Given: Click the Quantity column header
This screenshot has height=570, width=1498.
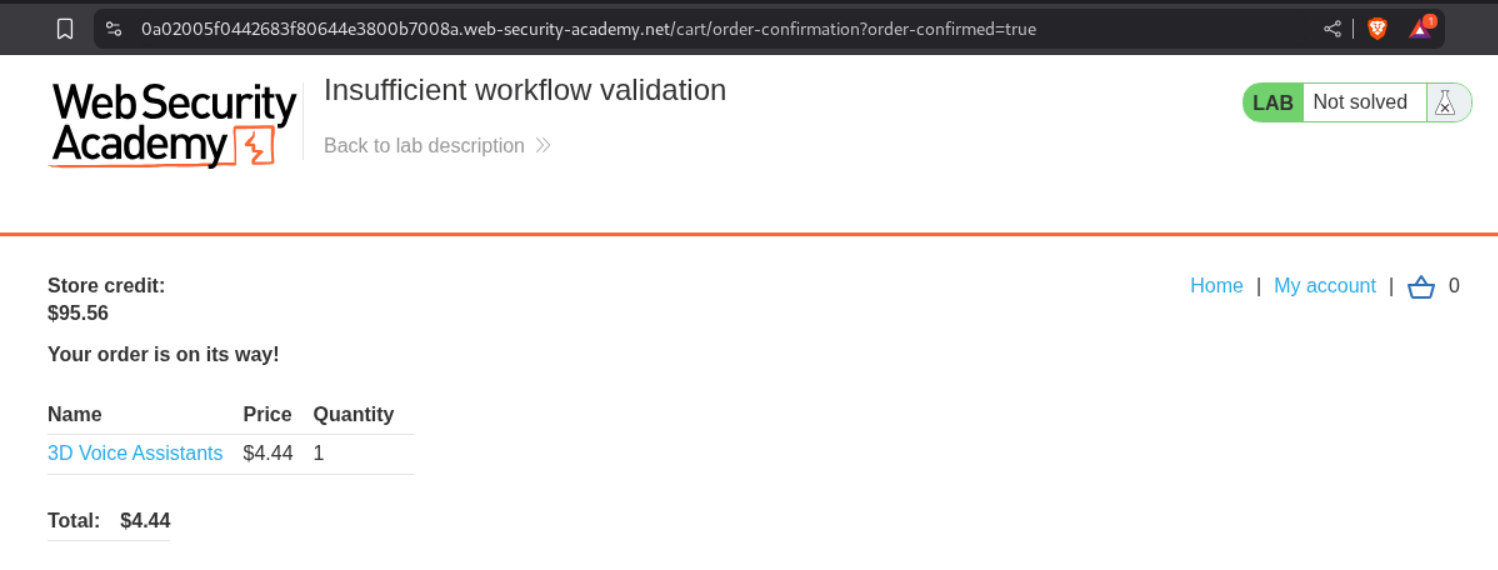Looking at the screenshot, I should pyautogui.click(x=353, y=414).
